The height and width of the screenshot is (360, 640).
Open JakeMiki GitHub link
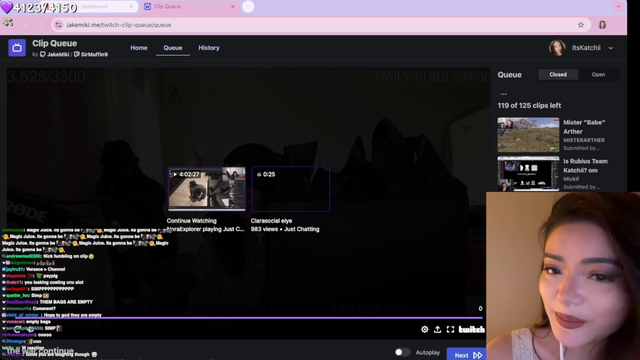(55, 54)
